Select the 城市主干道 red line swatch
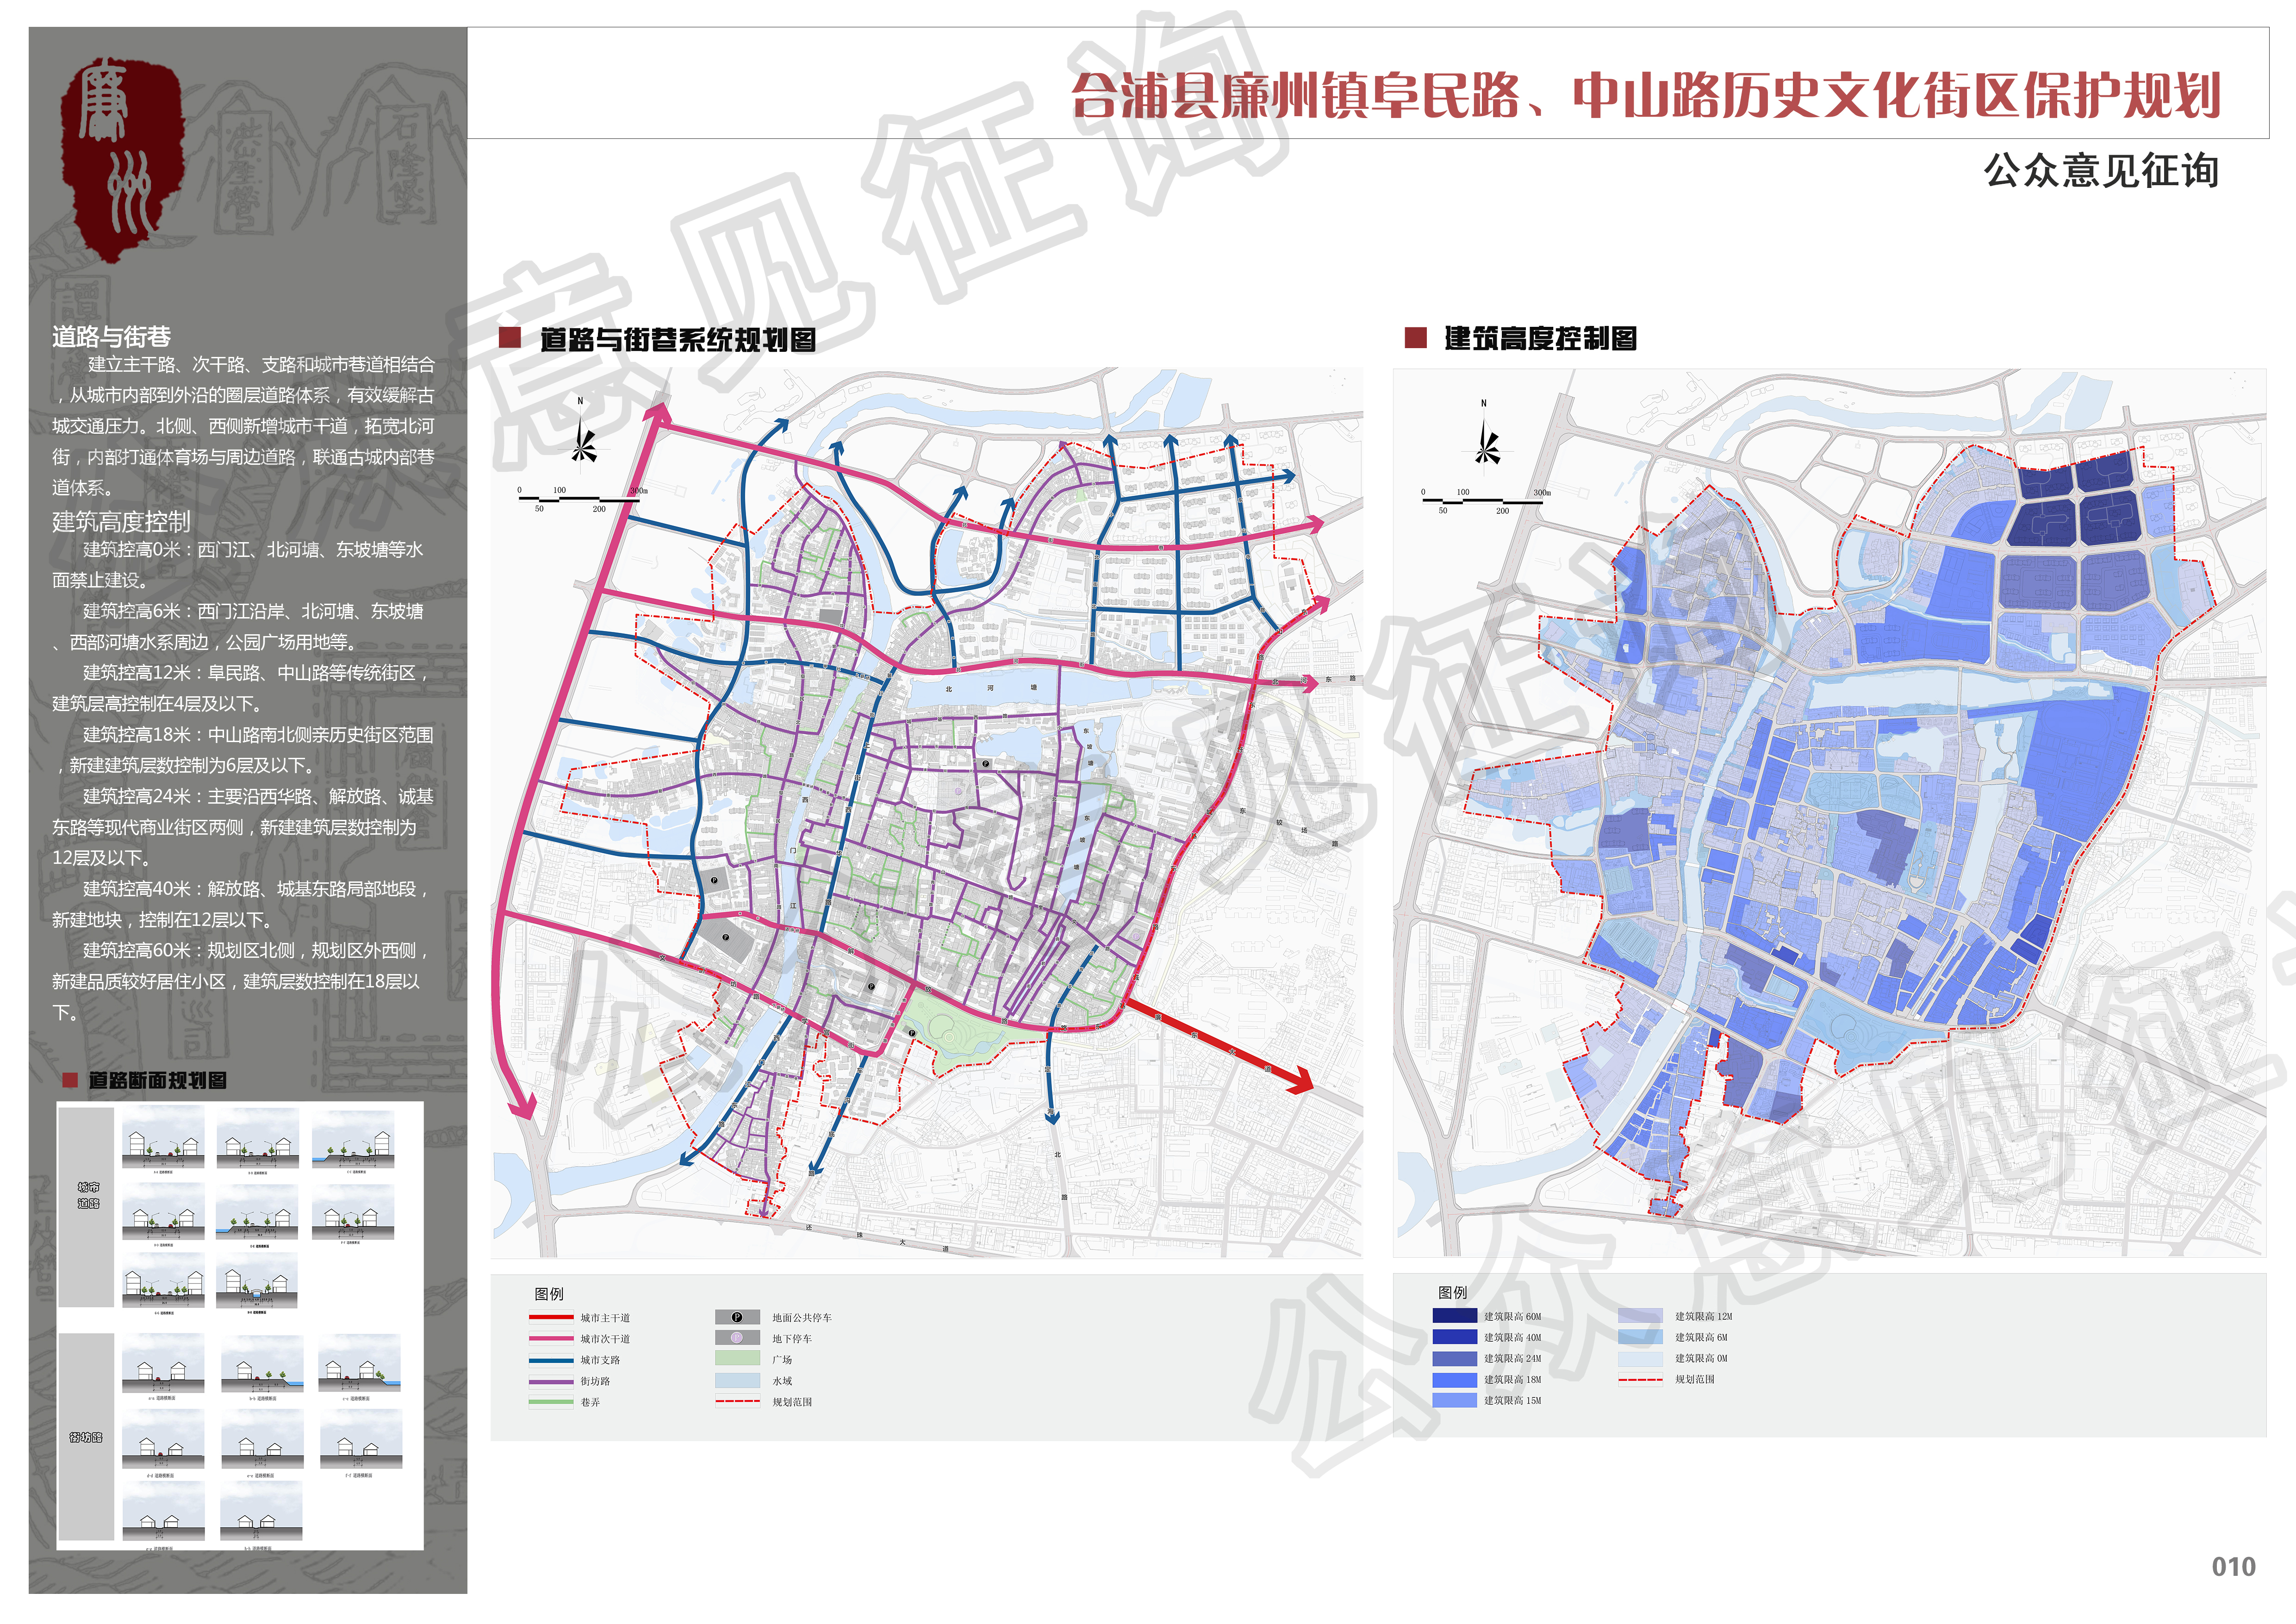This screenshot has height=1624, width=2296. tap(551, 1318)
